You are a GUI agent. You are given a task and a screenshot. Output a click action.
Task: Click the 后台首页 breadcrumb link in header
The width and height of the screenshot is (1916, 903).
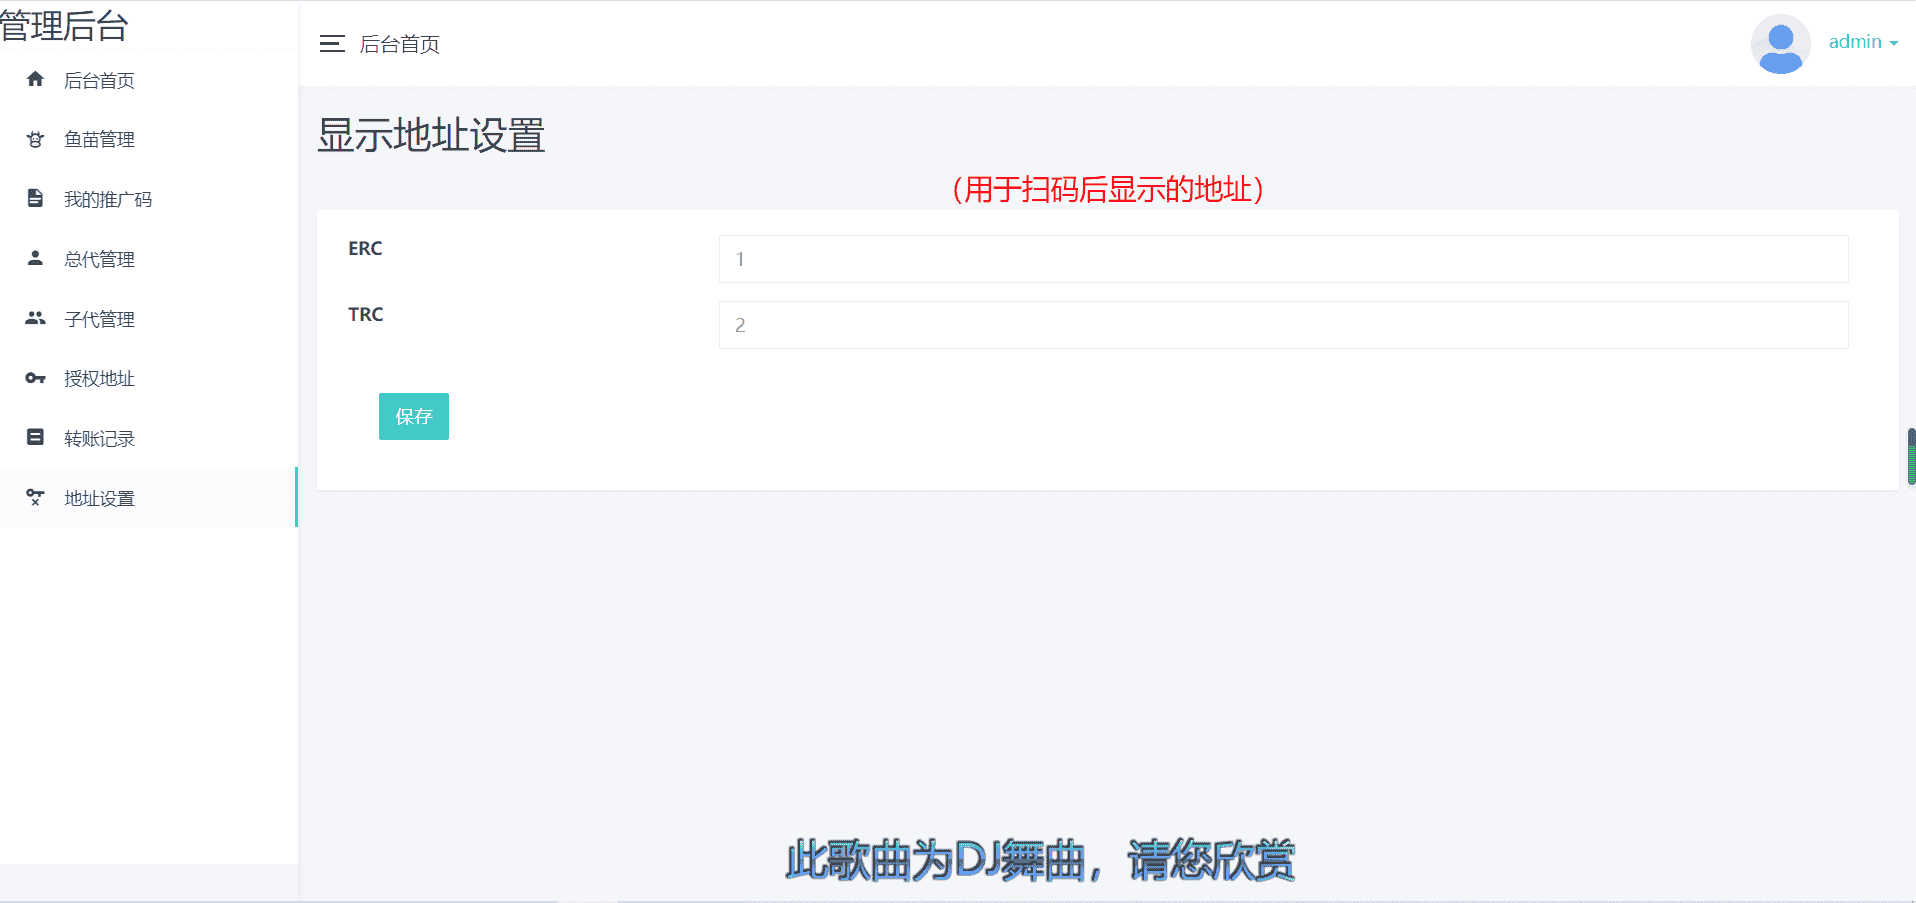400,44
